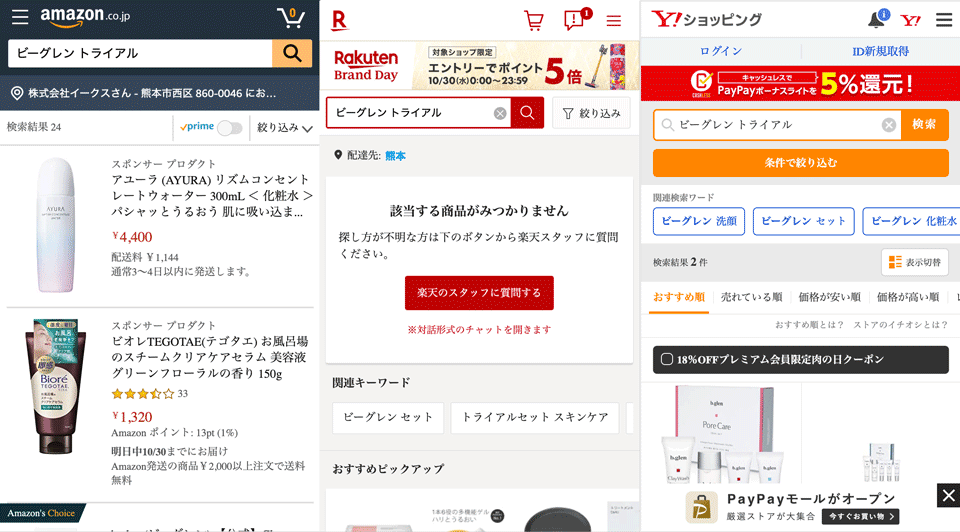960x532 pixels.
Task: Select the 売れている順 sort tab
Action: (751, 297)
